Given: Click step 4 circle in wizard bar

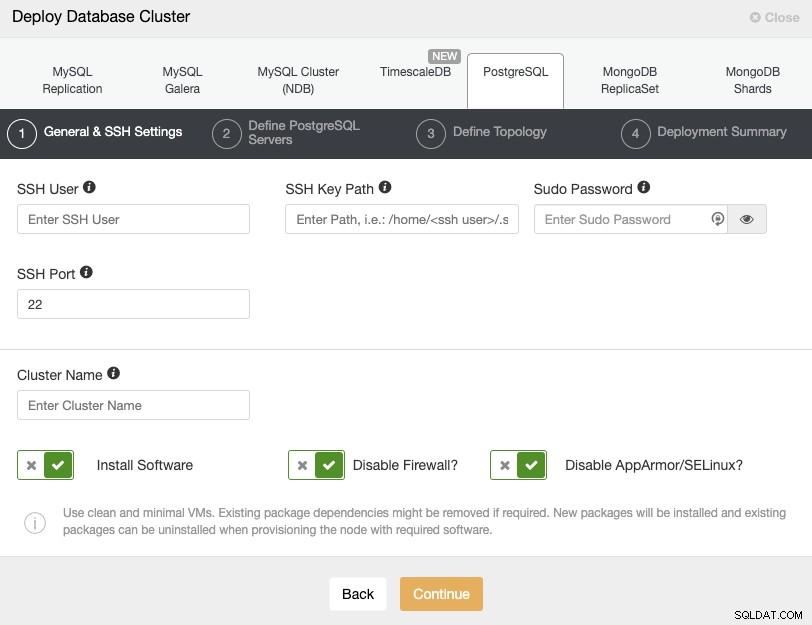Looking at the screenshot, I should click(635, 134).
